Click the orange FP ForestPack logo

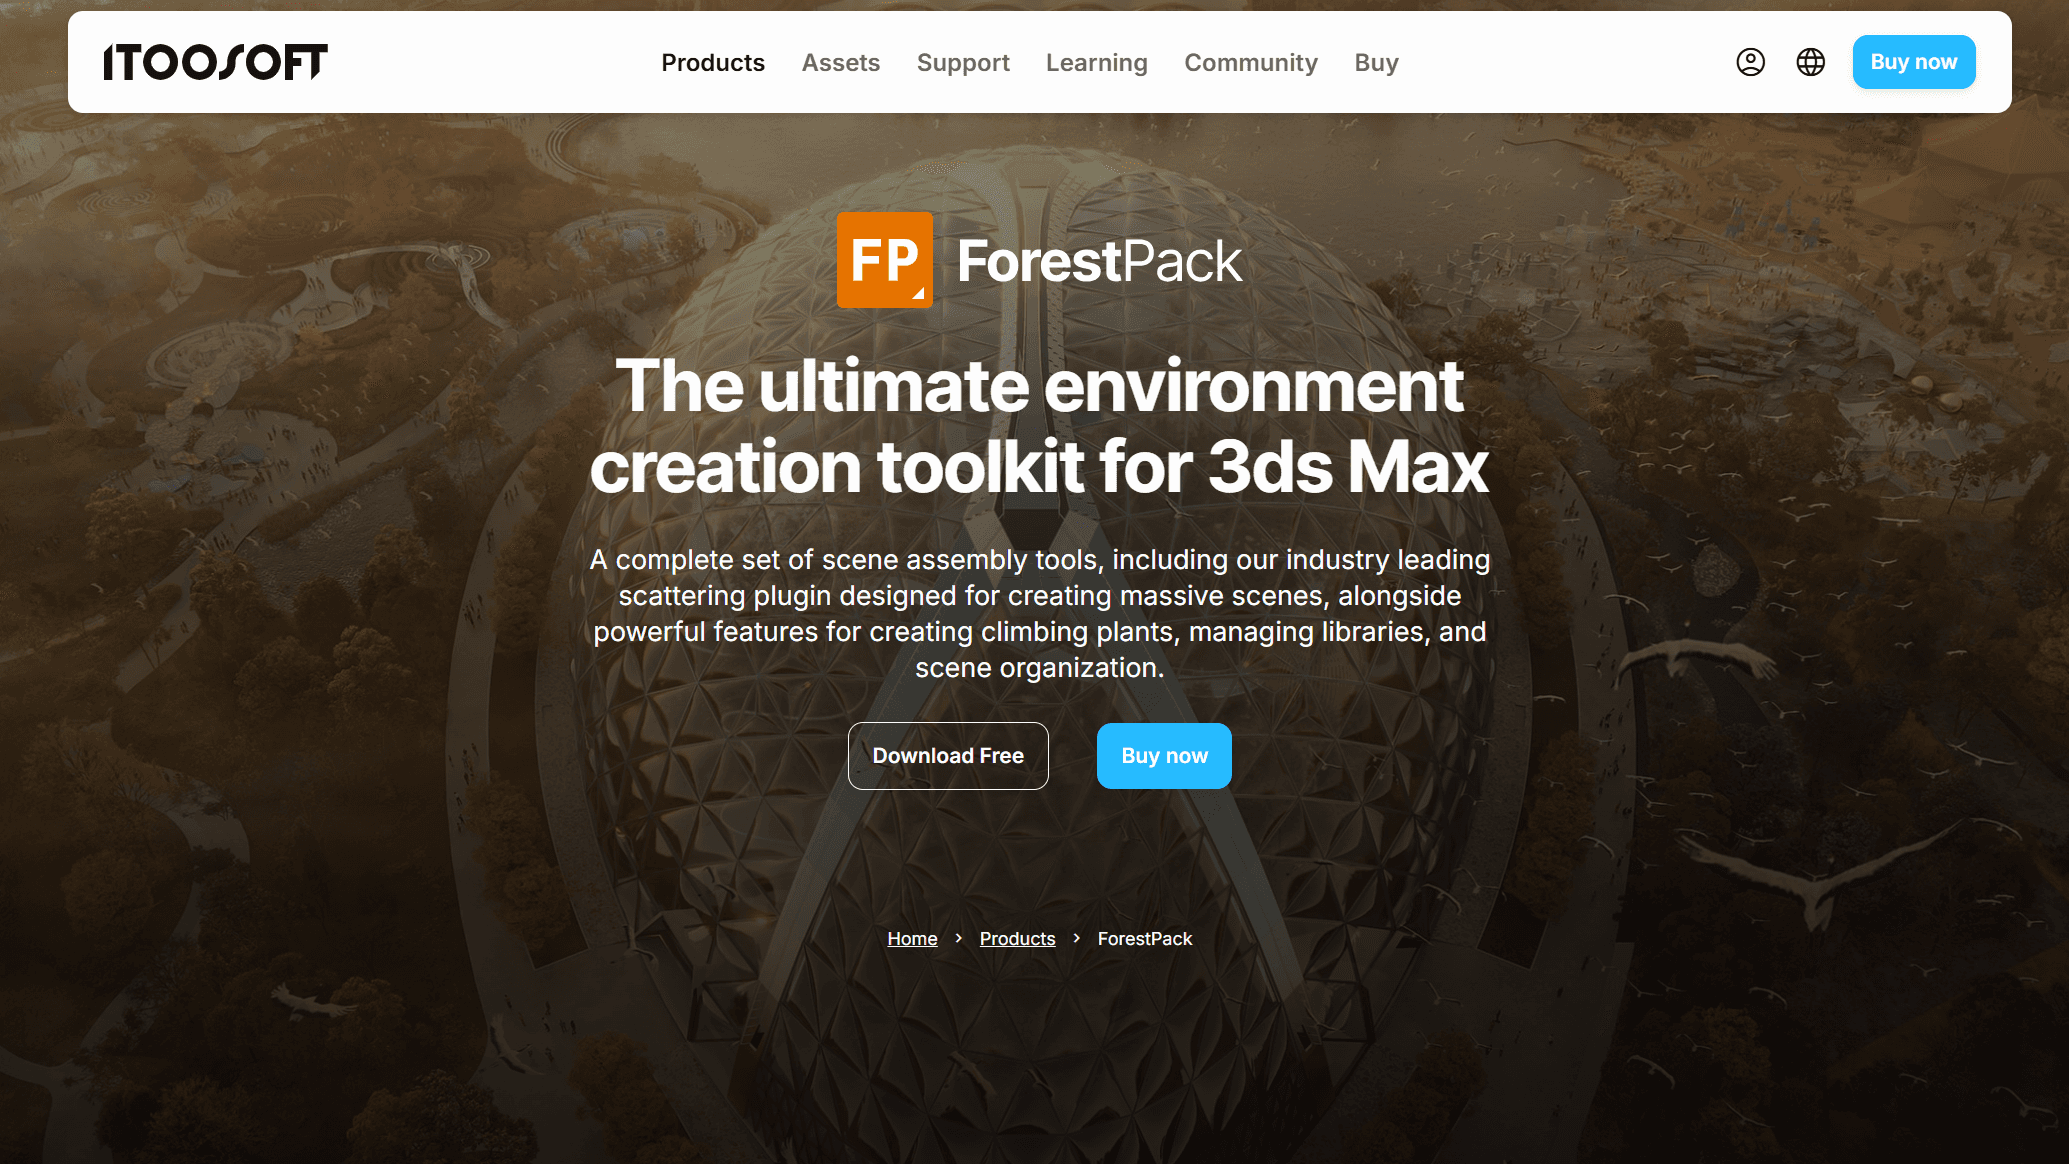tap(885, 260)
